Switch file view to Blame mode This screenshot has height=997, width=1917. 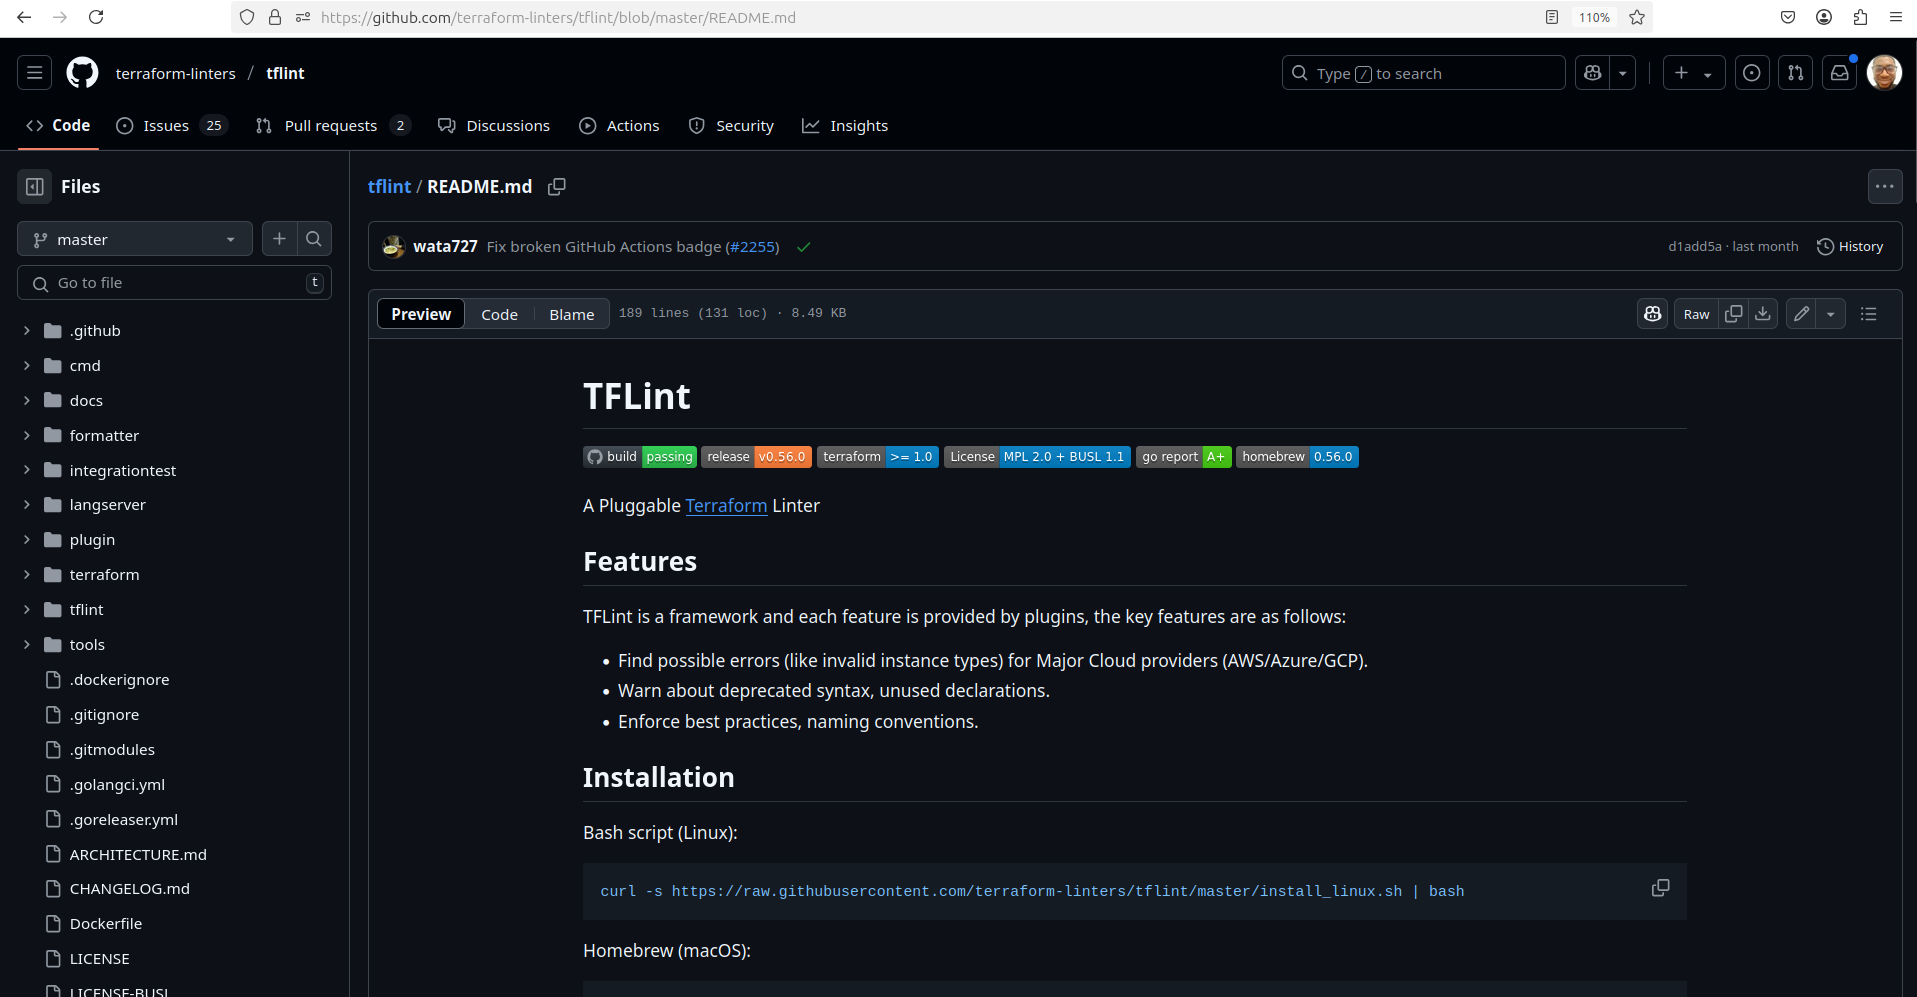click(x=572, y=314)
